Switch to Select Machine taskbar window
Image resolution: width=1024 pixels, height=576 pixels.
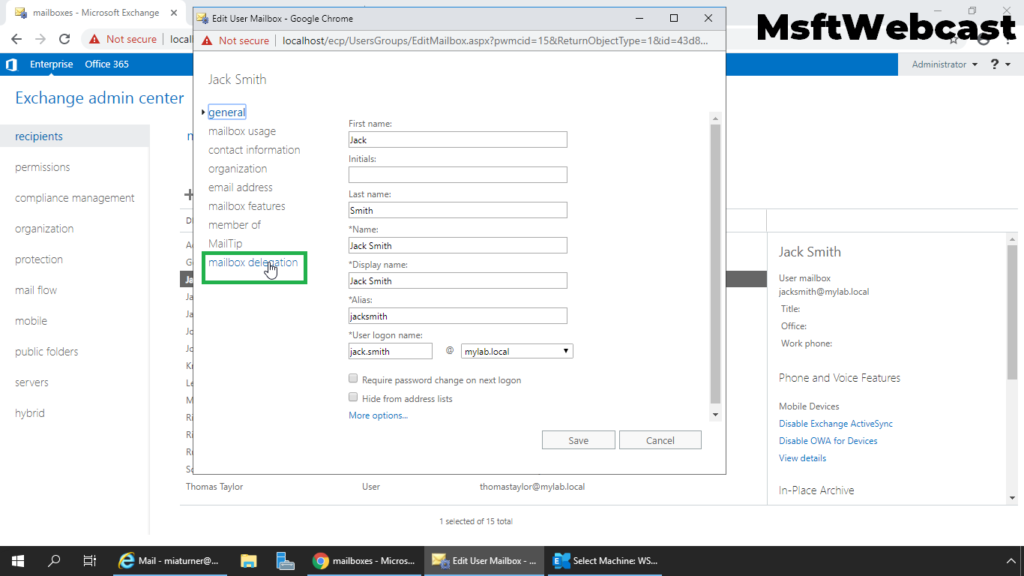coord(604,560)
